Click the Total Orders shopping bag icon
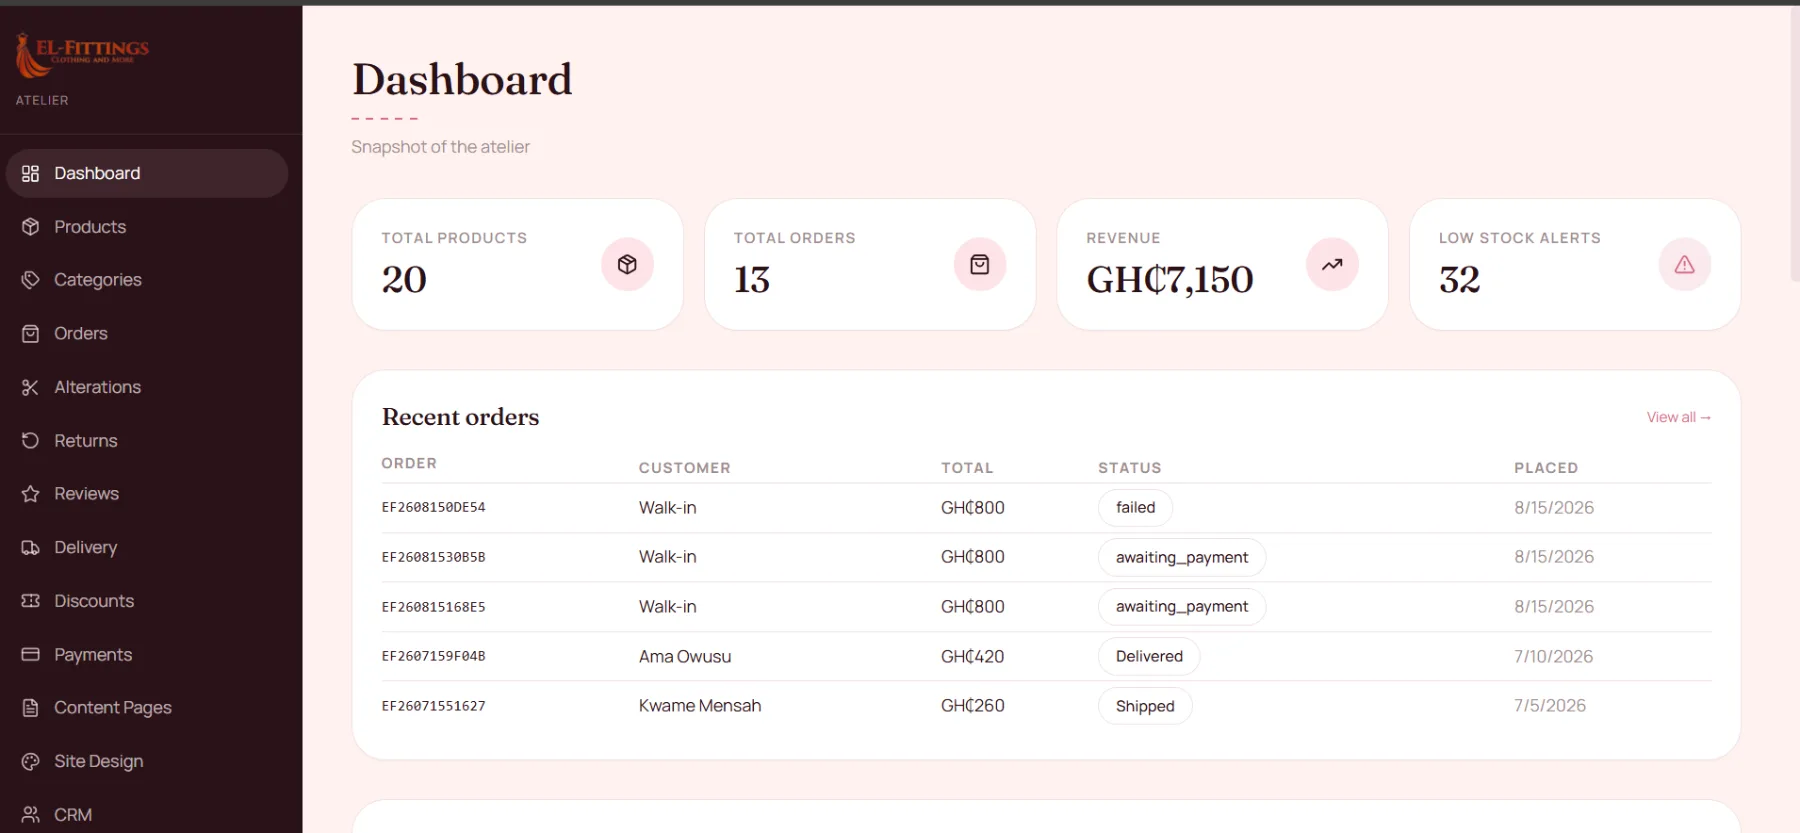The width and height of the screenshot is (1800, 833). [980, 265]
